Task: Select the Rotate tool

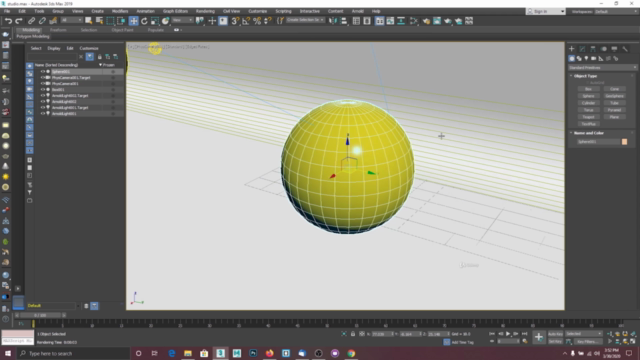Action: pos(144,20)
